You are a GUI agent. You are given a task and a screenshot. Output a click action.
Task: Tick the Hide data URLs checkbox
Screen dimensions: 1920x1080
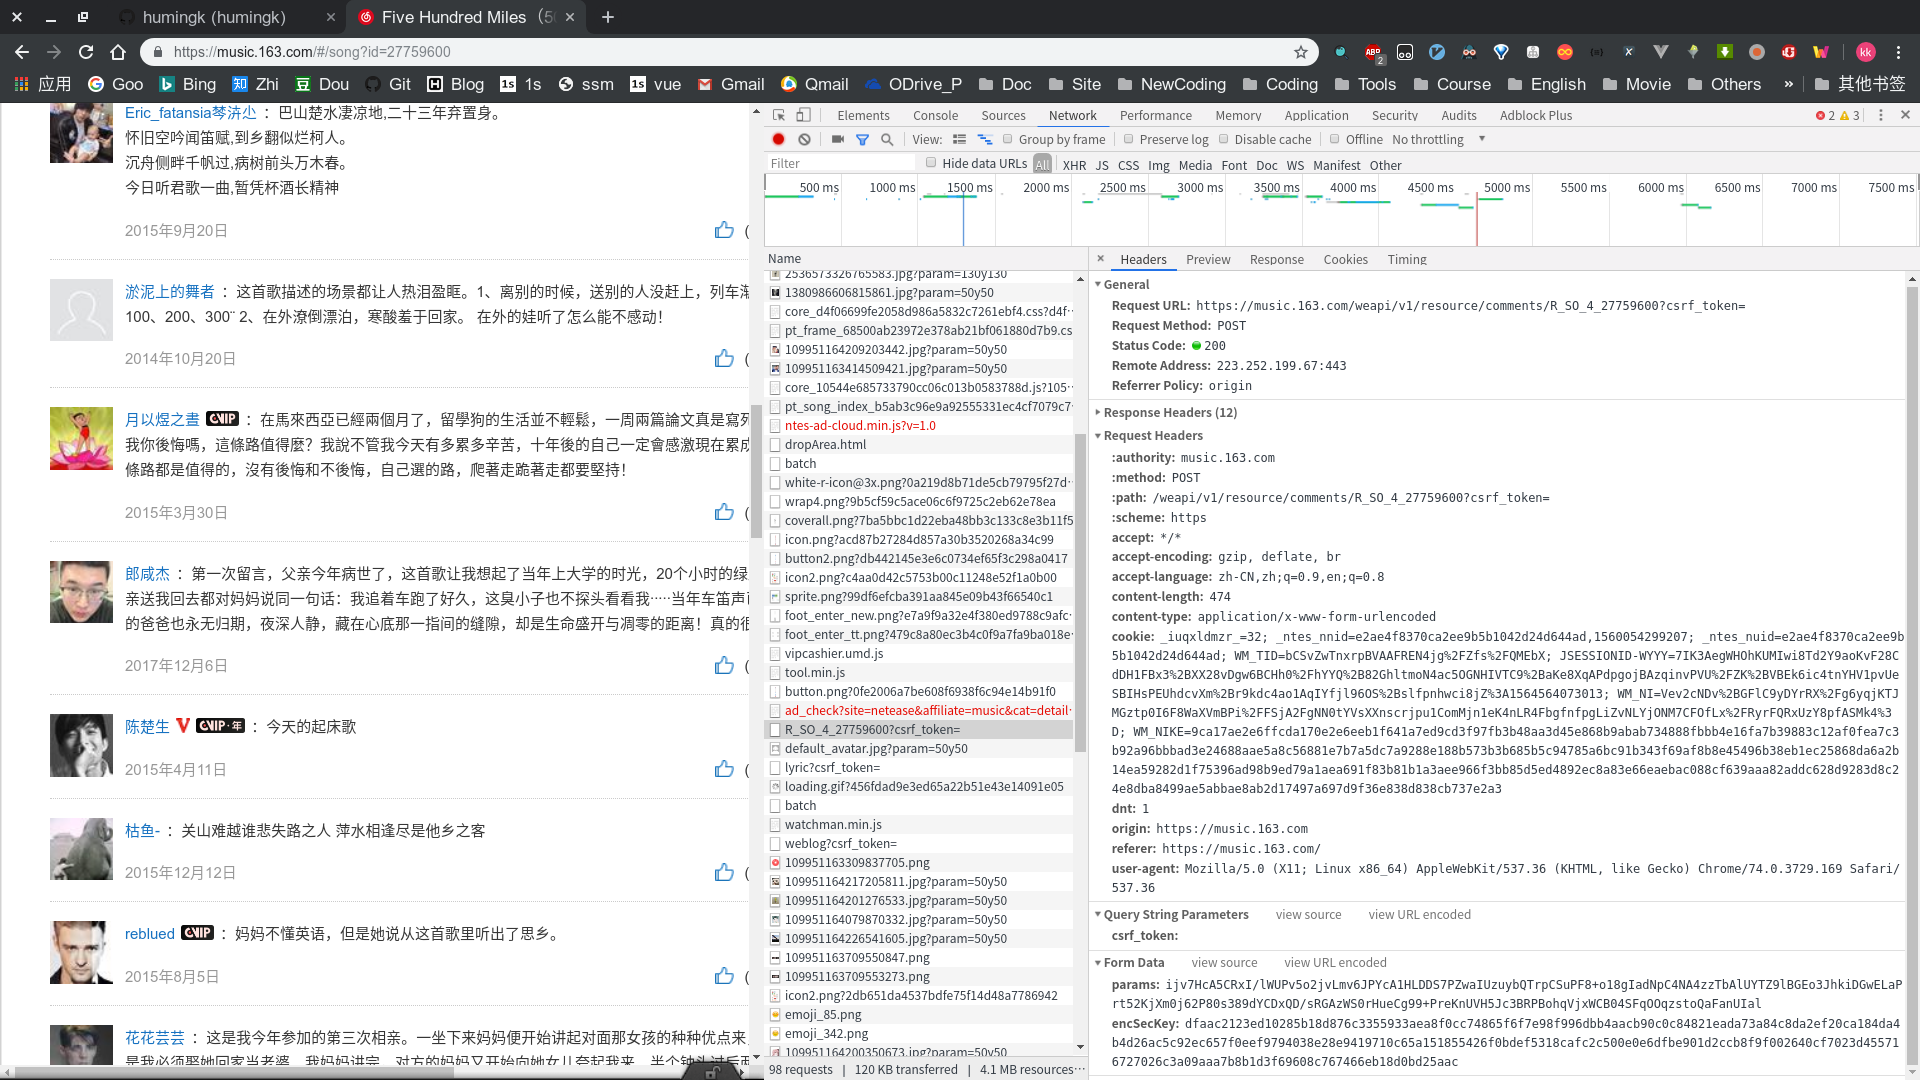tap(931, 163)
